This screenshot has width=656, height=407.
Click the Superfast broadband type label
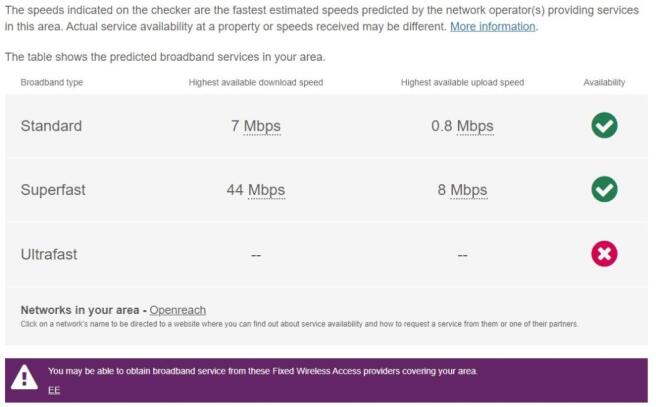tap(53, 190)
